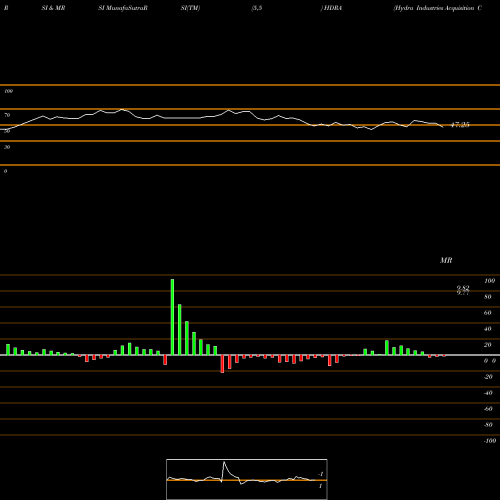The width and height of the screenshot is (500, 500).
Task: Click the spike peak in mini overview chart
Action: (x=224, y=462)
